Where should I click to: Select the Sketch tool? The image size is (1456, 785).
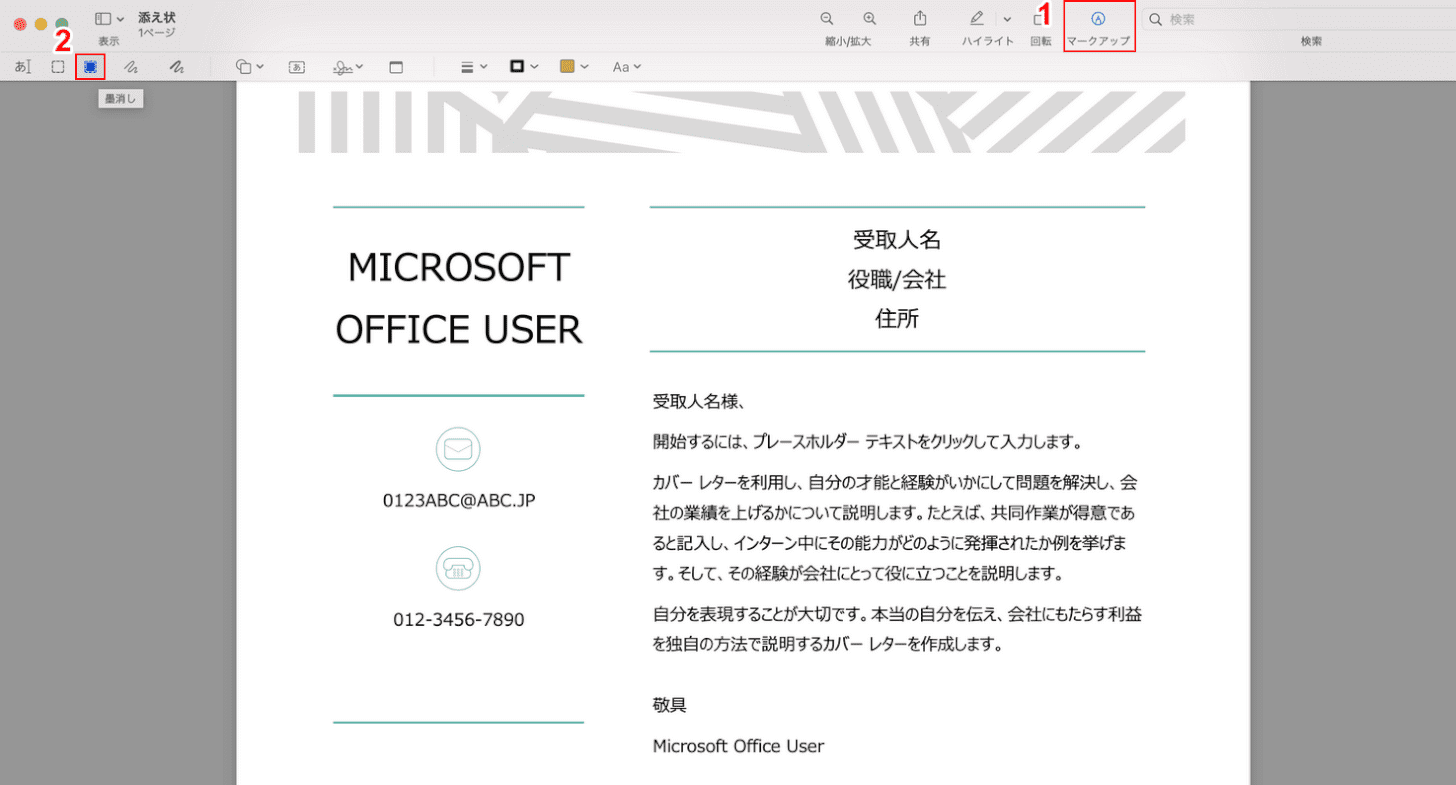click(x=130, y=67)
